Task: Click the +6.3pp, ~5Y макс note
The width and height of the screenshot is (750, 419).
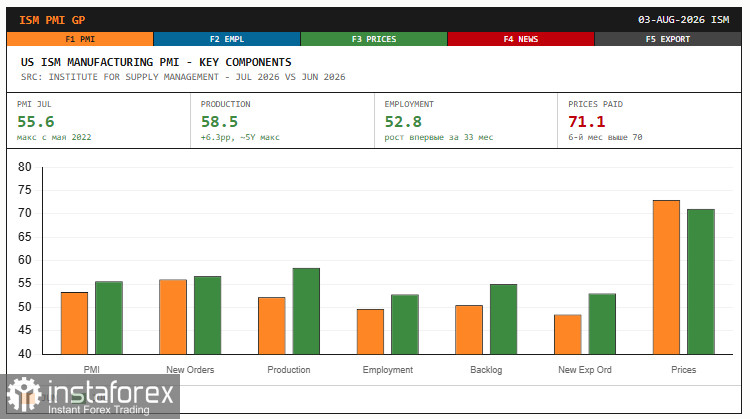Action: [240, 137]
